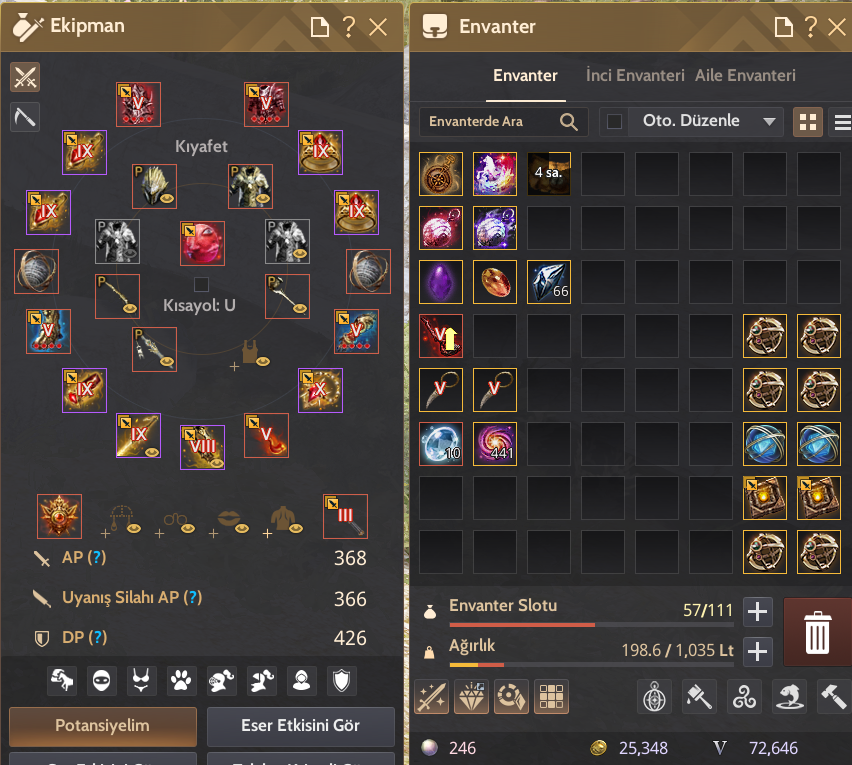The width and height of the screenshot is (852, 765).
Task: Open the horse mount equipment icon
Action: (62, 680)
